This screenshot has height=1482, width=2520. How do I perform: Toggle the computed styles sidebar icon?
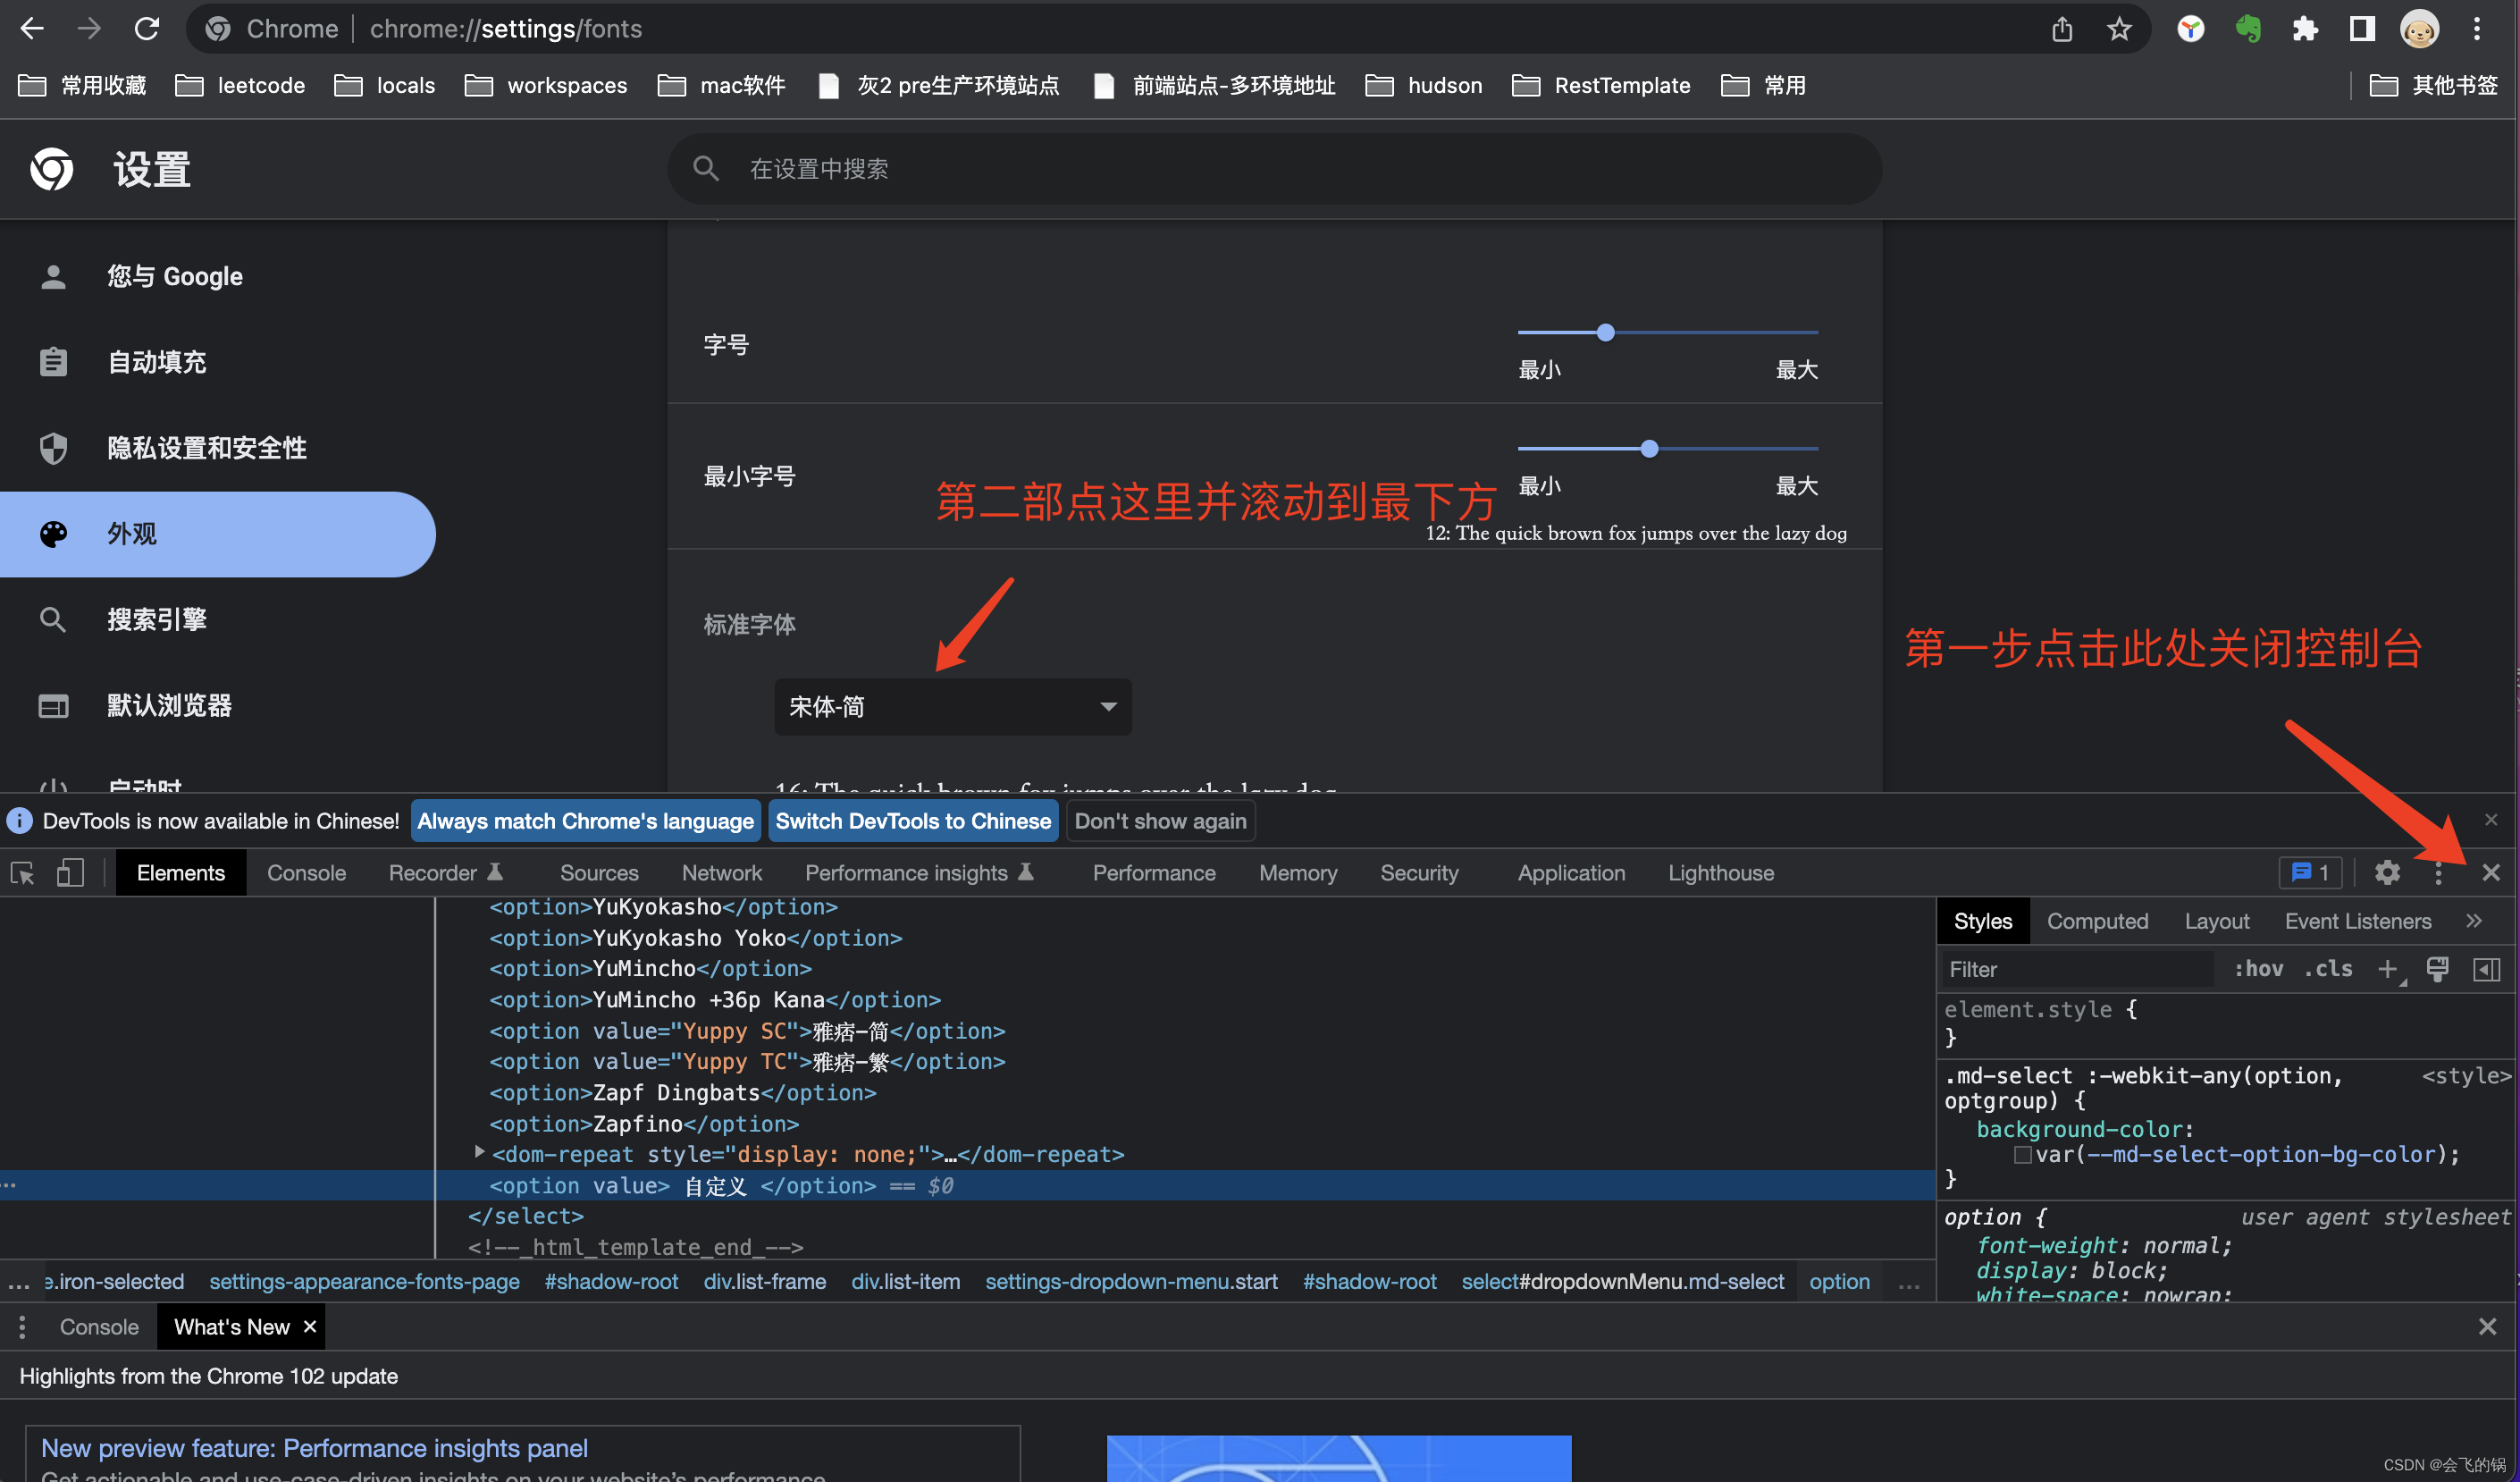pyautogui.click(x=2486, y=969)
